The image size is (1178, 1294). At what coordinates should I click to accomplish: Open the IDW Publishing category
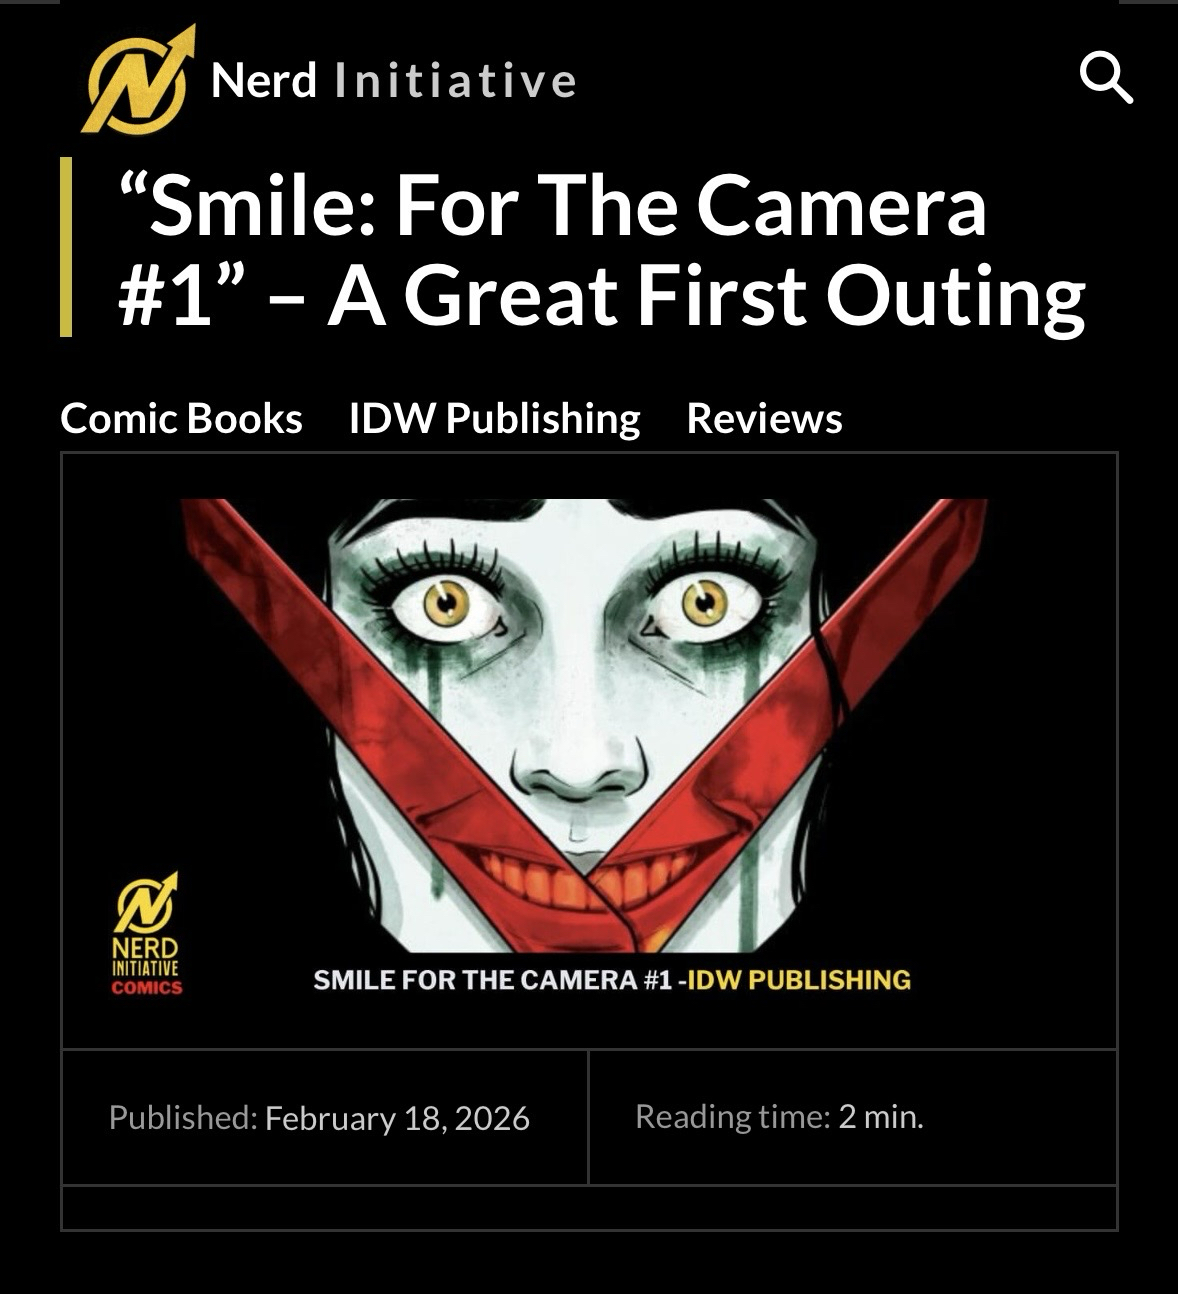(x=494, y=419)
